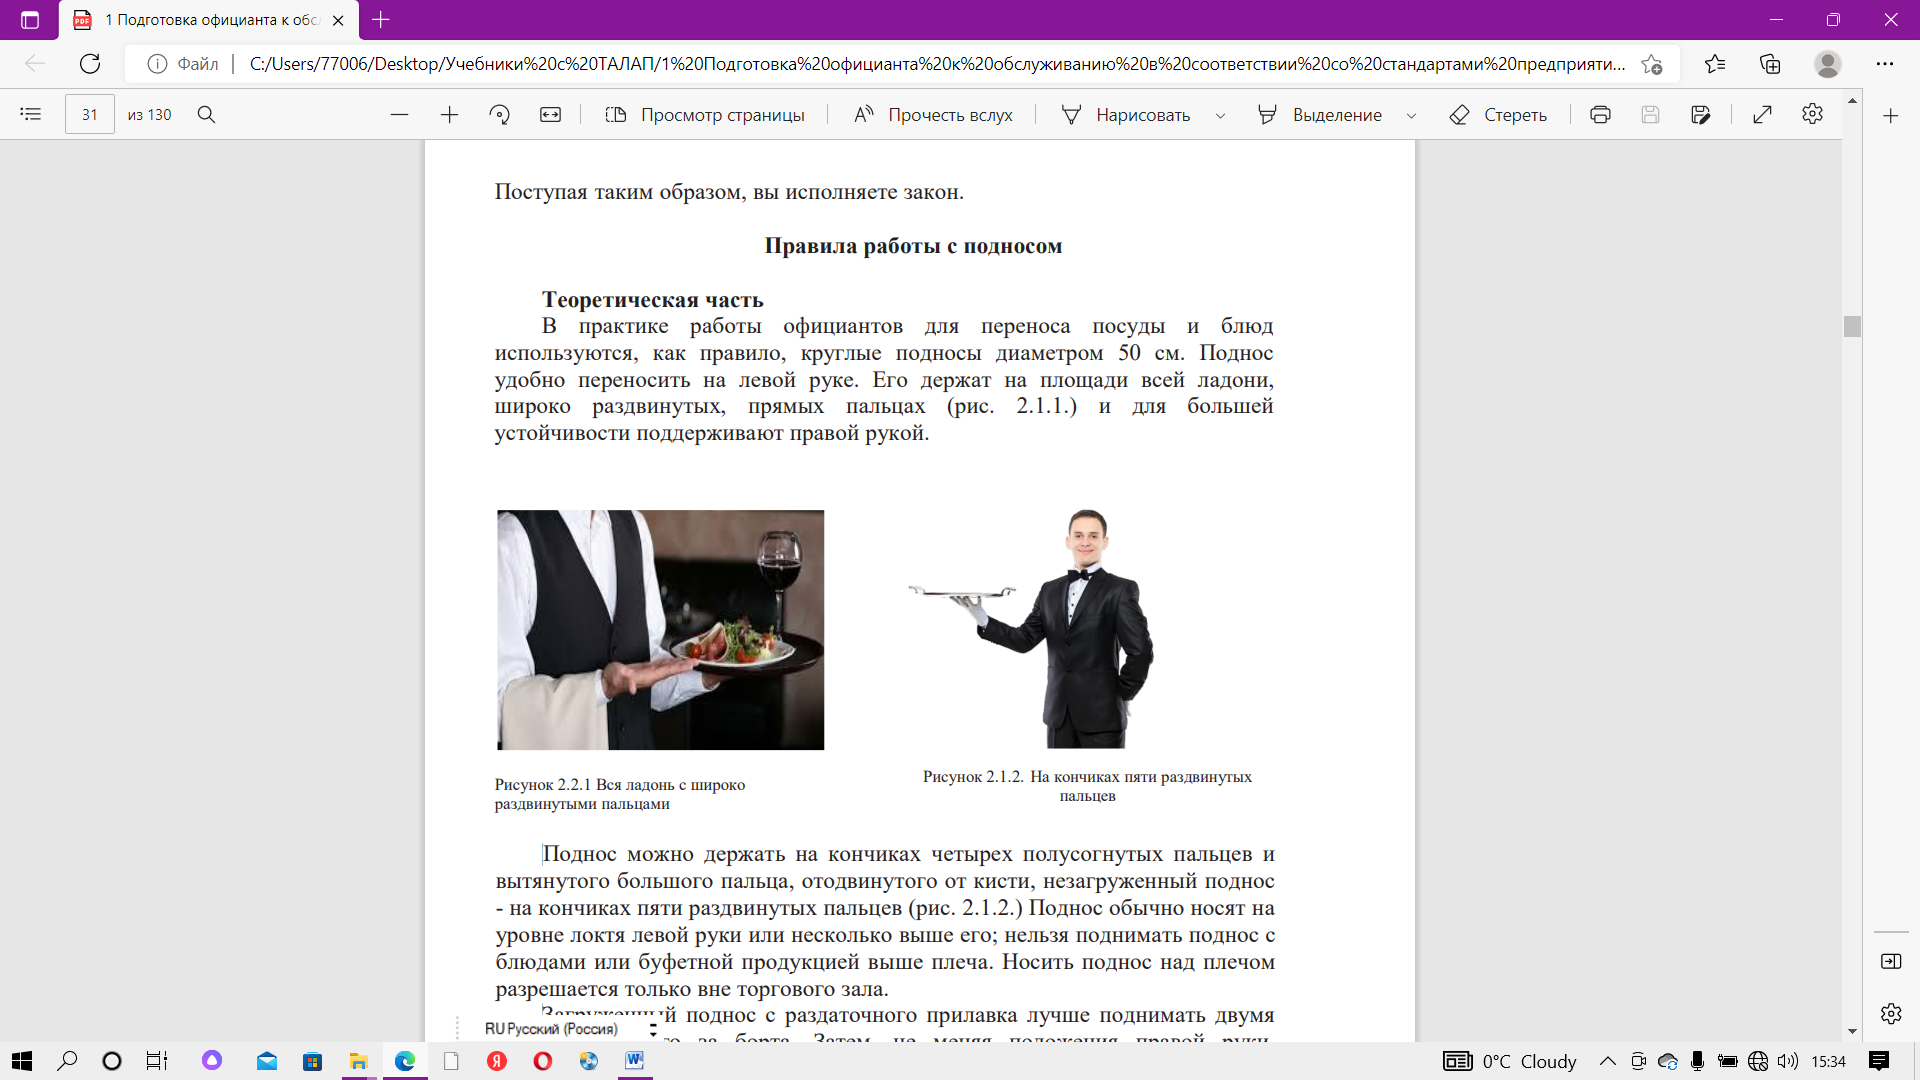Click the page number field showing 31
1920x1080 pixels.
90,114
